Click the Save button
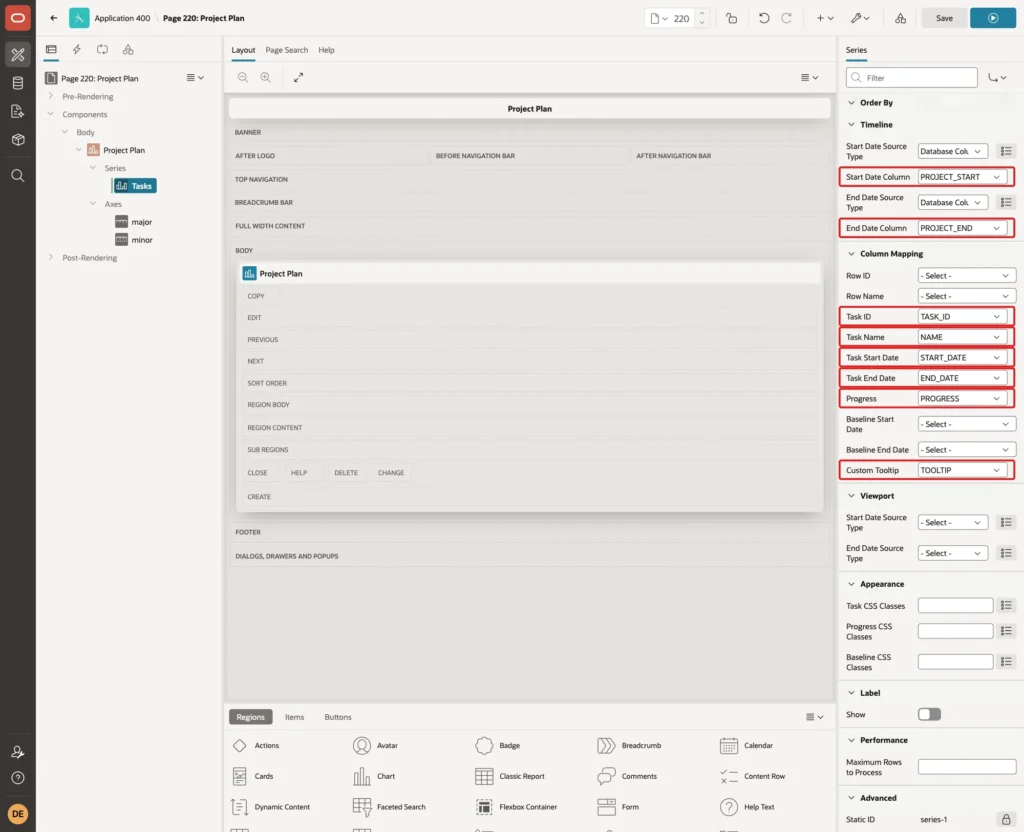Screen dimensions: 1024x832 (x=944, y=18)
